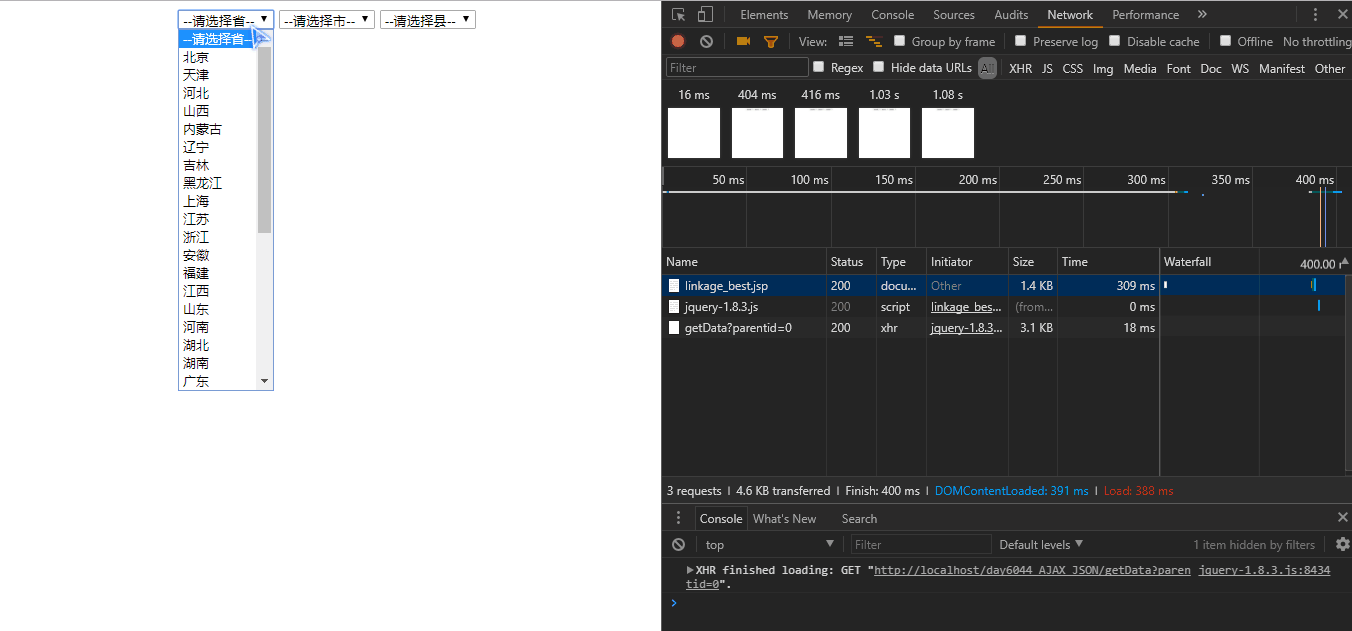Select 上海 from the province list
1352x631 pixels.
coord(218,201)
